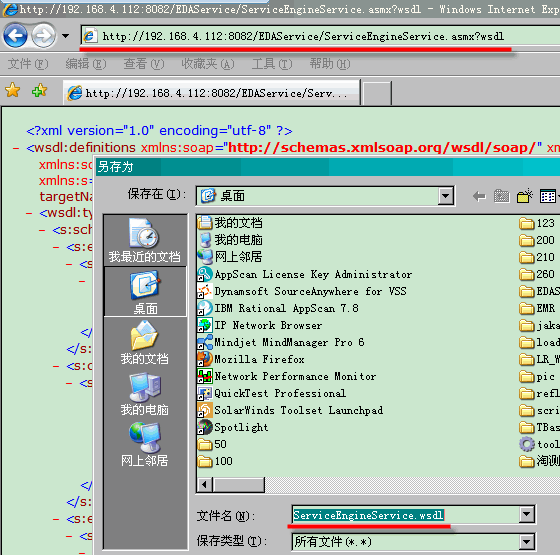Image resolution: width=560 pixels, height=555 pixels.
Task: Click the browser Back arrow button
Action: pyautogui.click(x=15, y=36)
